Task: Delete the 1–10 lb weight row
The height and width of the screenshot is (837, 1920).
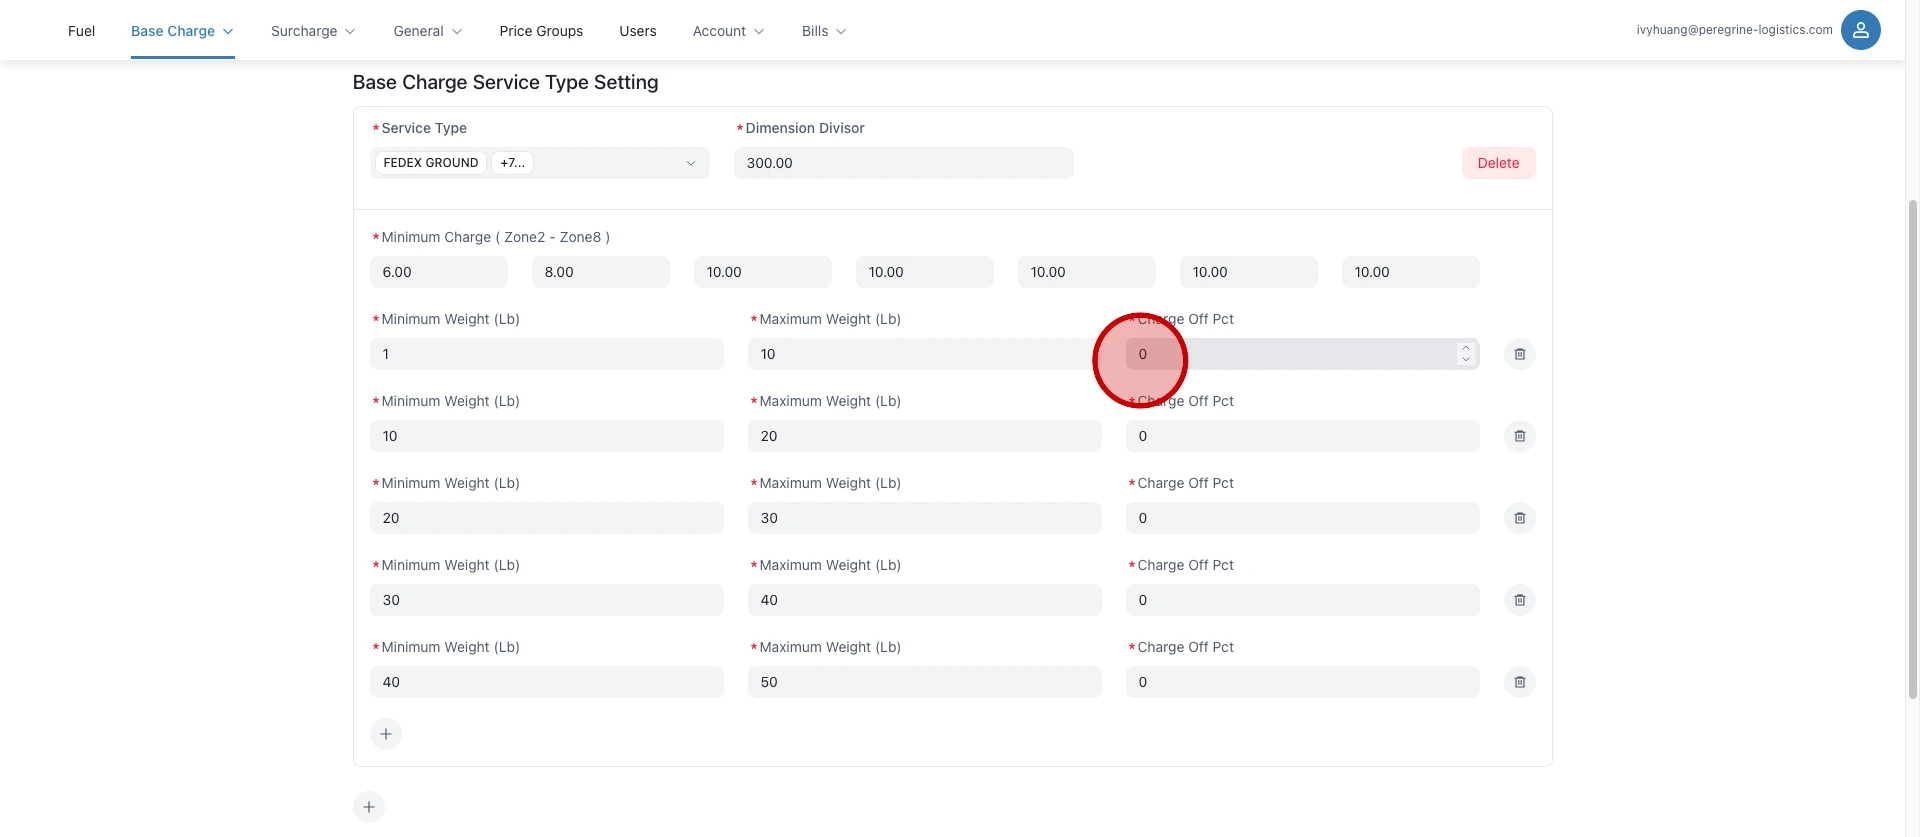Action: click(x=1519, y=354)
